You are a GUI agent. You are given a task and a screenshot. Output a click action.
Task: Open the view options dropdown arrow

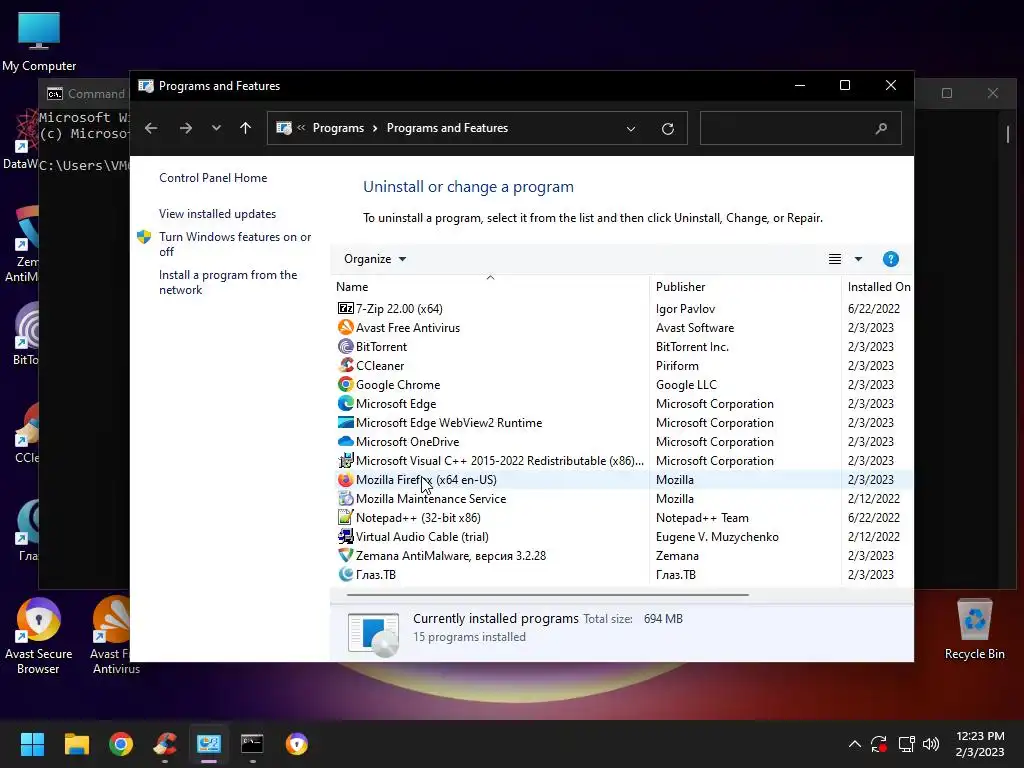coord(858,259)
